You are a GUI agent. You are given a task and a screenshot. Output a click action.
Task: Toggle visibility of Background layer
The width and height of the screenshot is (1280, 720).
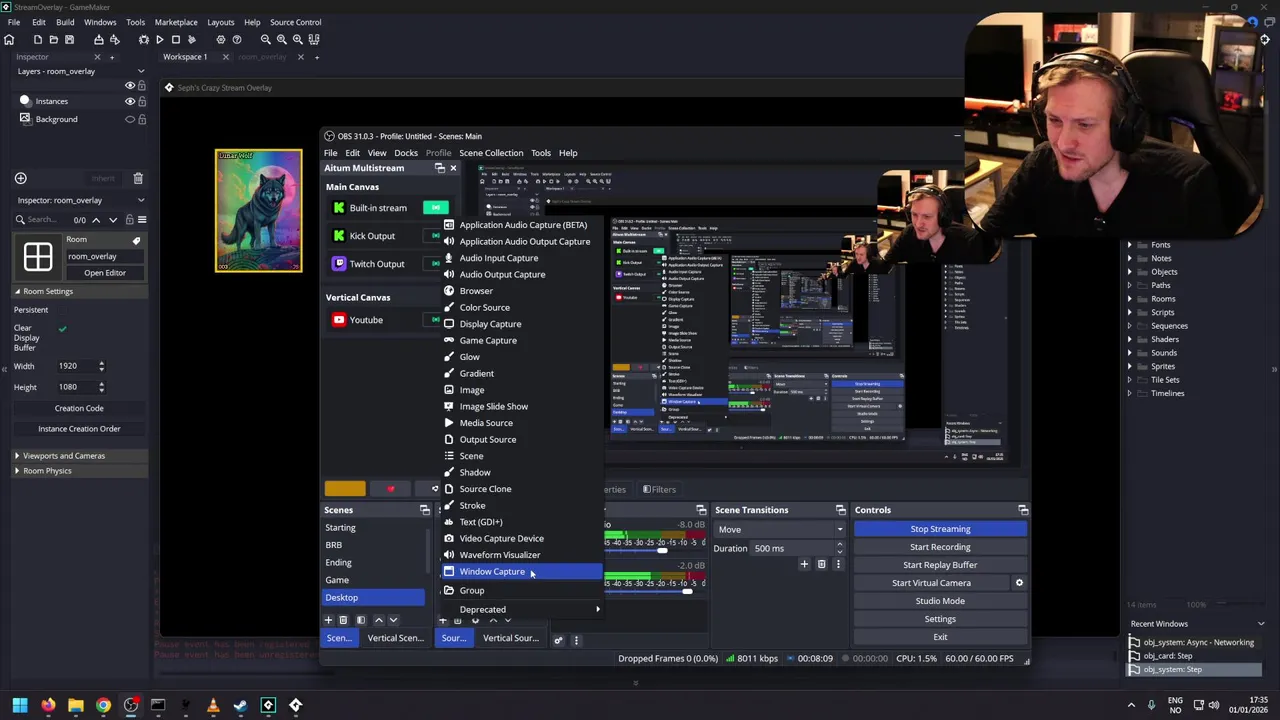pyautogui.click(x=130, y=119)
